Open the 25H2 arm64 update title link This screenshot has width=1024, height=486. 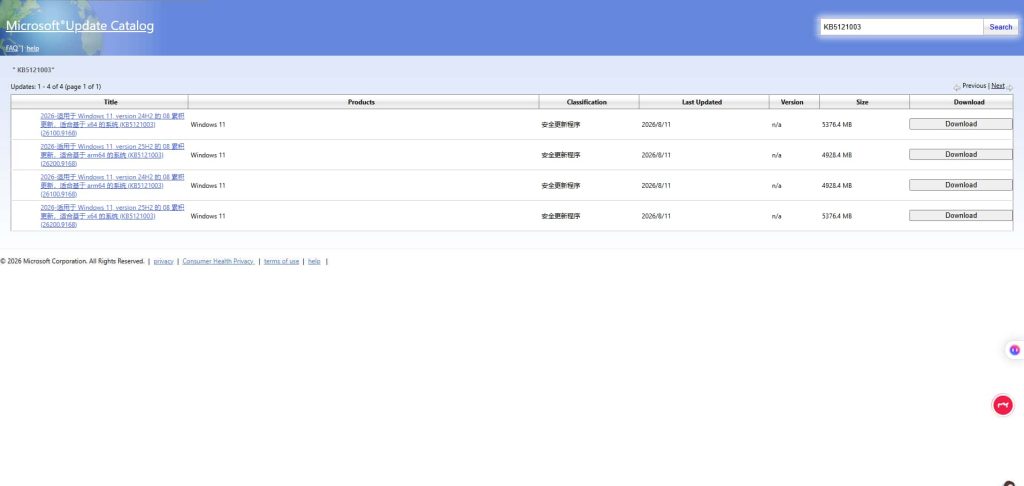[x=112, y=155]
